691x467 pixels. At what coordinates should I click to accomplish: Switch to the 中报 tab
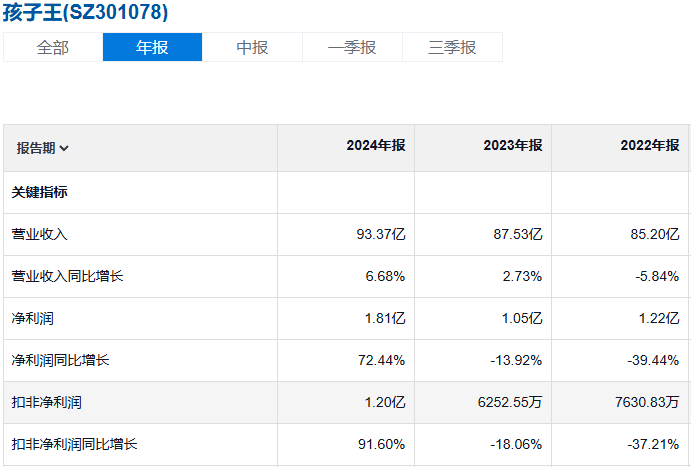coord(252,47)
